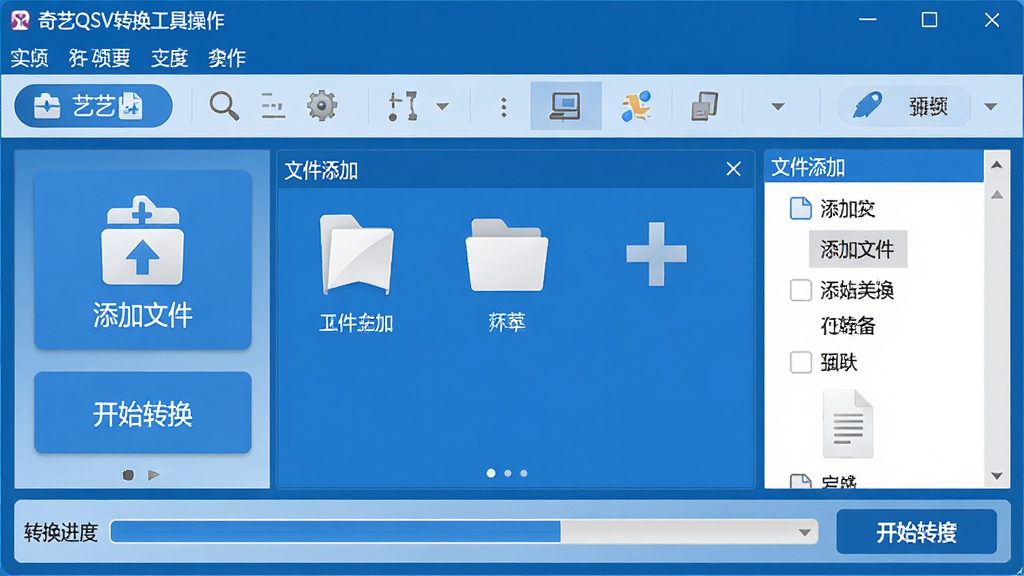
Task: Open the dropdown arrow at progress bar end
Action: (x=805, y=532)
